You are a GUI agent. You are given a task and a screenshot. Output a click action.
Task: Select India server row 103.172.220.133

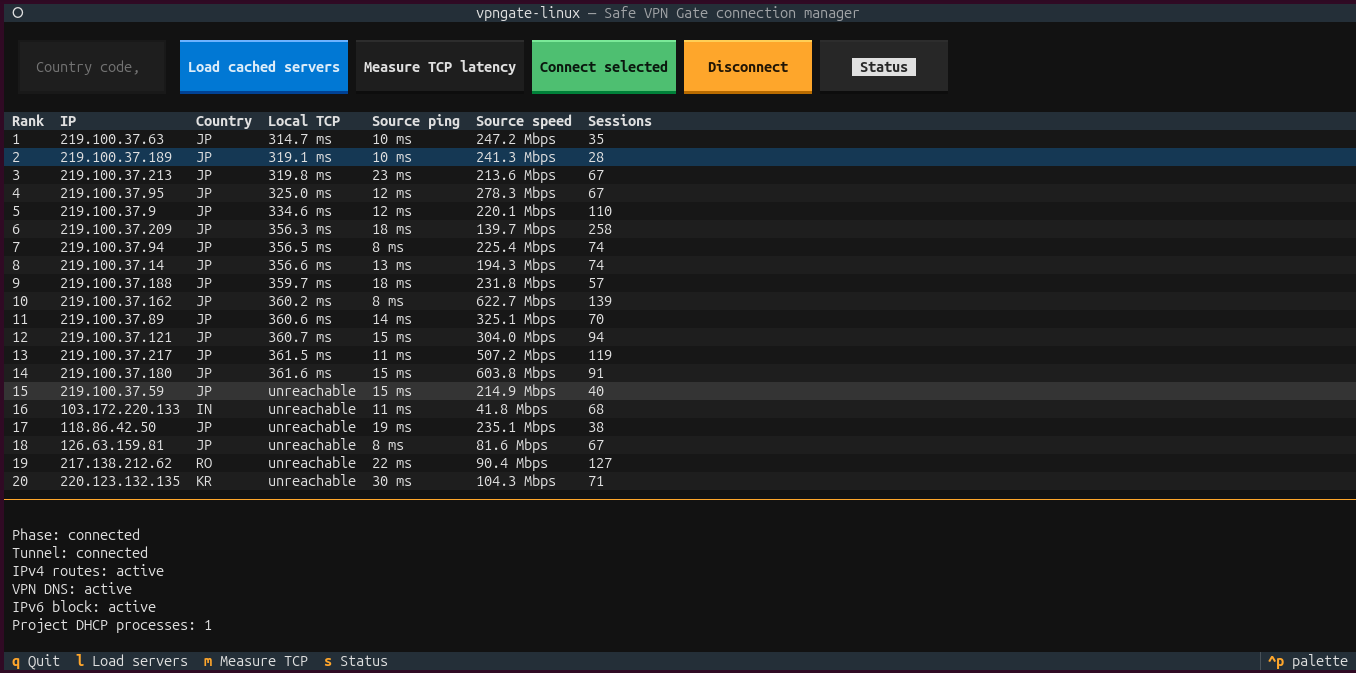pyautogui.click(x=678, y=409)
